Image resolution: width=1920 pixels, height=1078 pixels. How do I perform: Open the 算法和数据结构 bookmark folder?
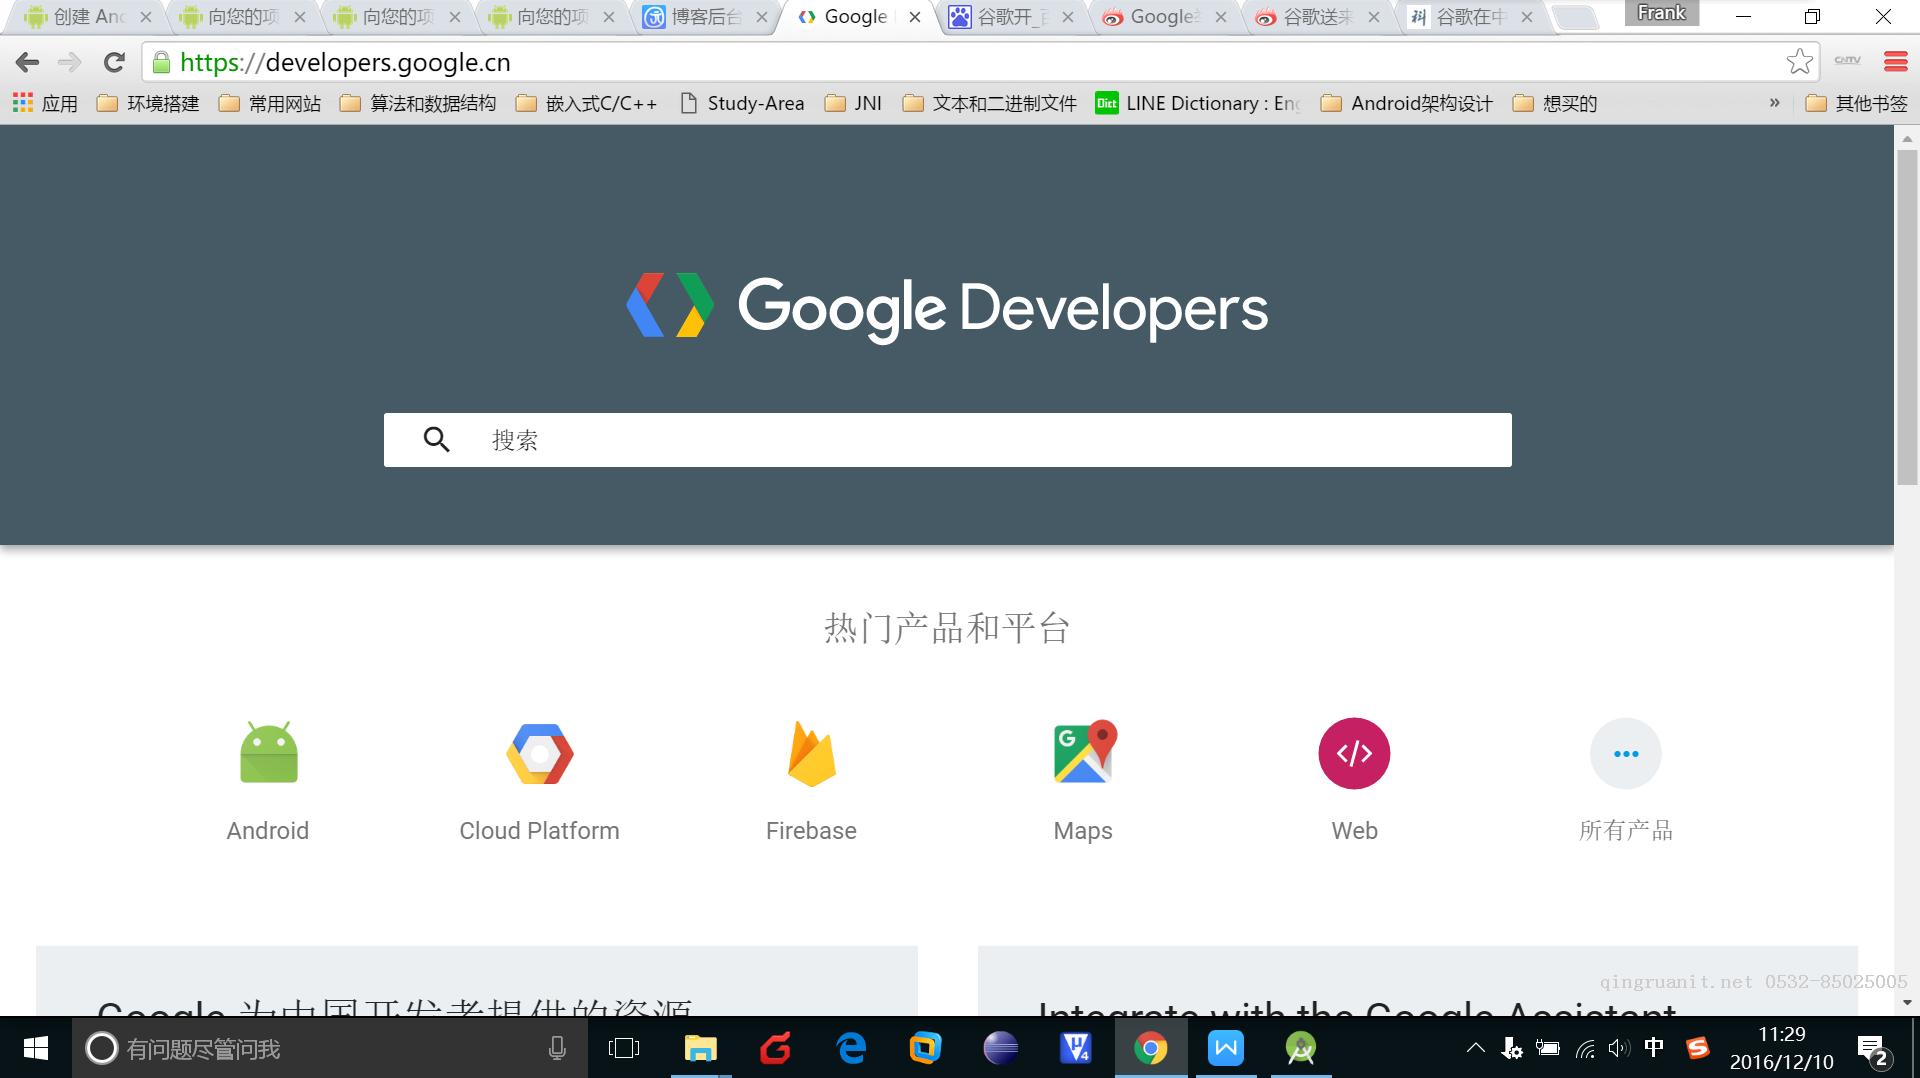click(x=418, y=103)
